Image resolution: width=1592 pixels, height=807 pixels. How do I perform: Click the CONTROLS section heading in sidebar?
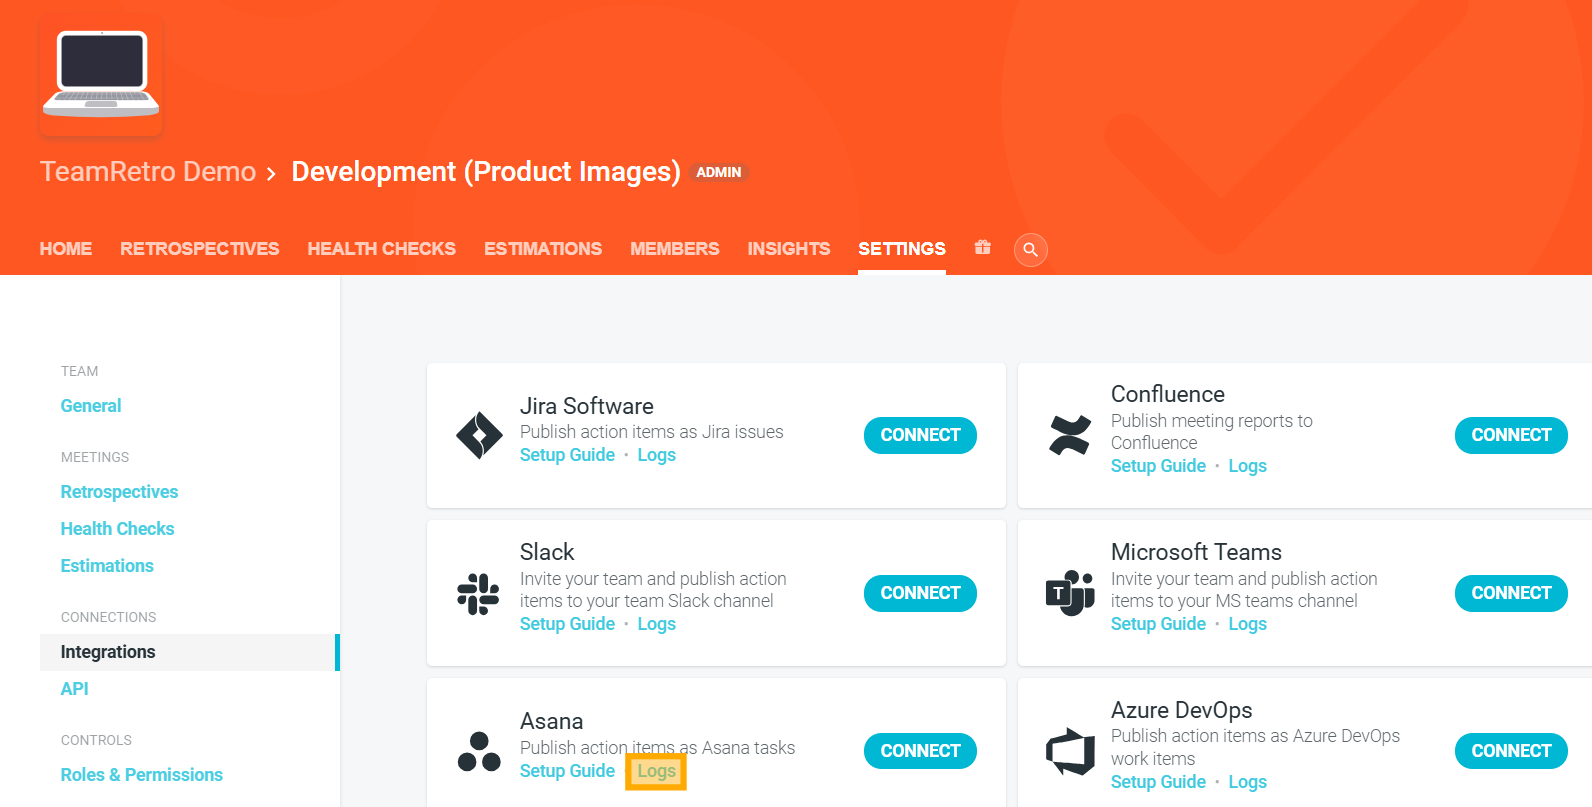pyautogui.click(x=96, y=740)
